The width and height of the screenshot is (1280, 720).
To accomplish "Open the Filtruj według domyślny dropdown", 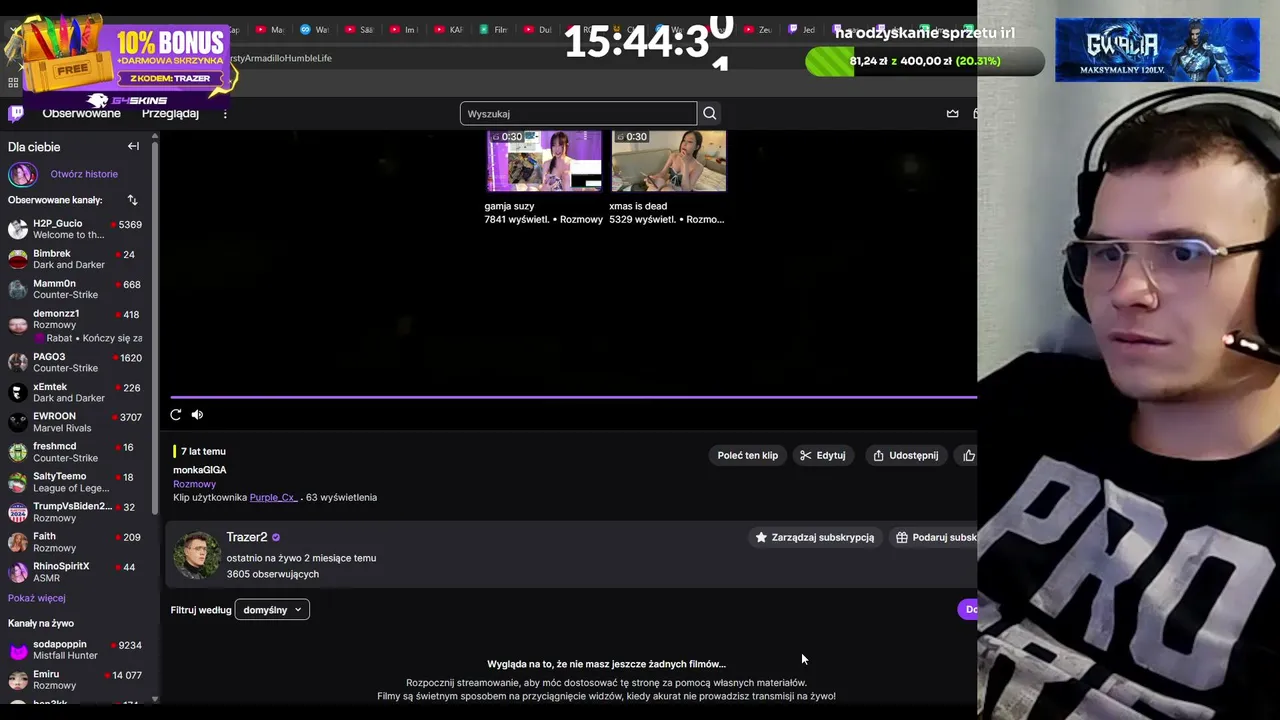I will (272, 610).
